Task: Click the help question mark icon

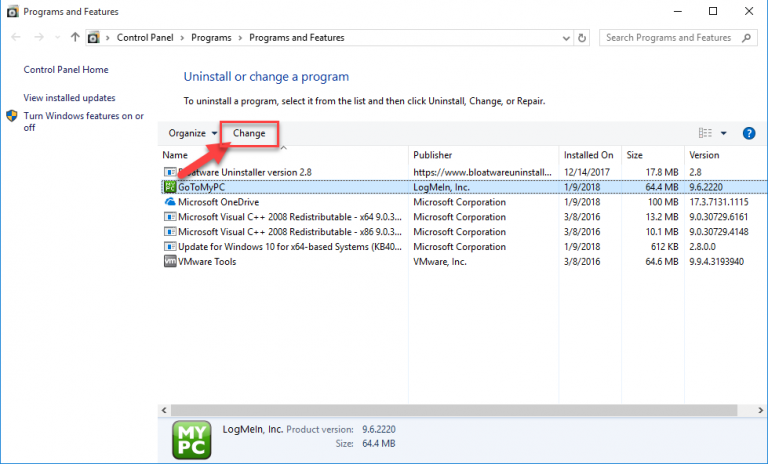Action: 748,133
